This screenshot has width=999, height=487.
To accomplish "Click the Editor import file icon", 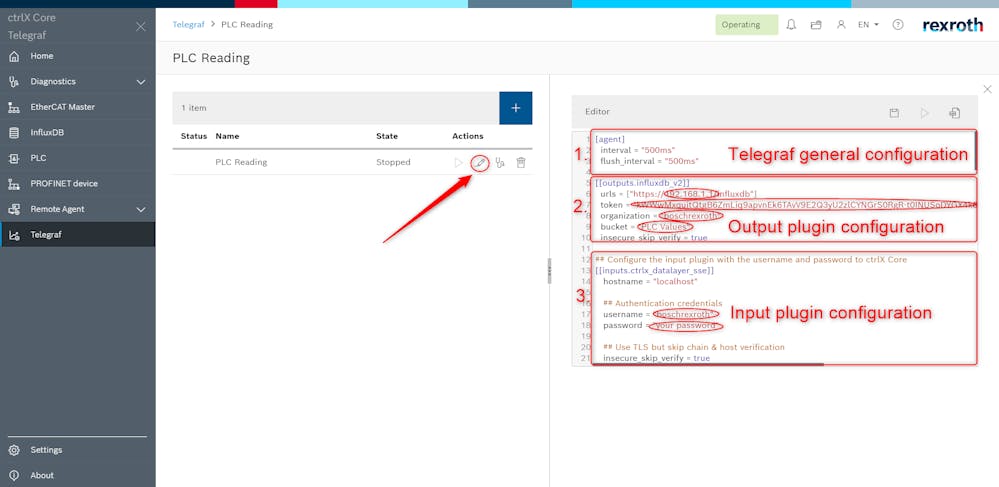I will [x=954, y=113].
